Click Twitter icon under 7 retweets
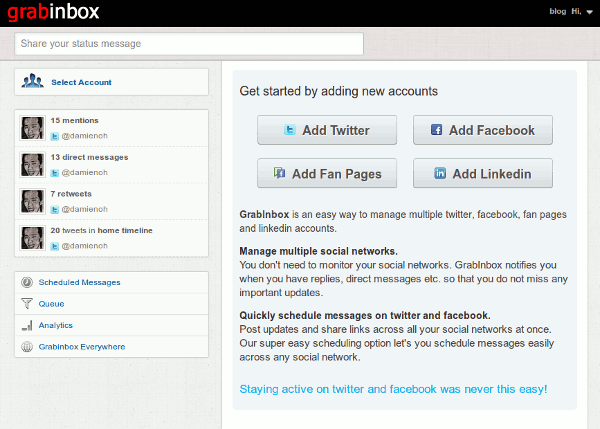600x429 pixels. pos(55,209)
